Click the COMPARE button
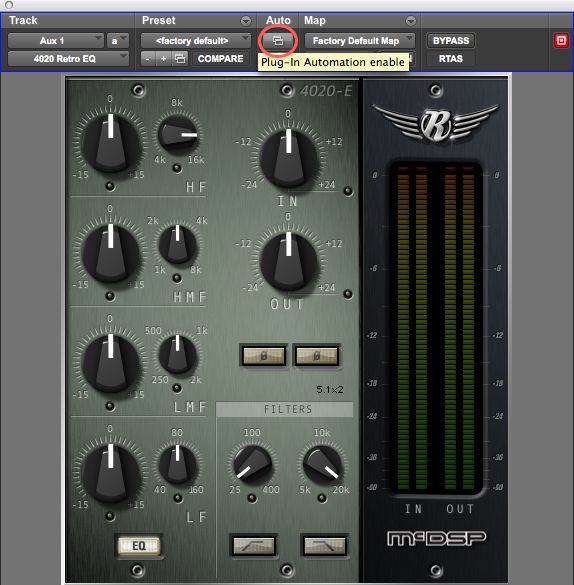 pos(220,59)
